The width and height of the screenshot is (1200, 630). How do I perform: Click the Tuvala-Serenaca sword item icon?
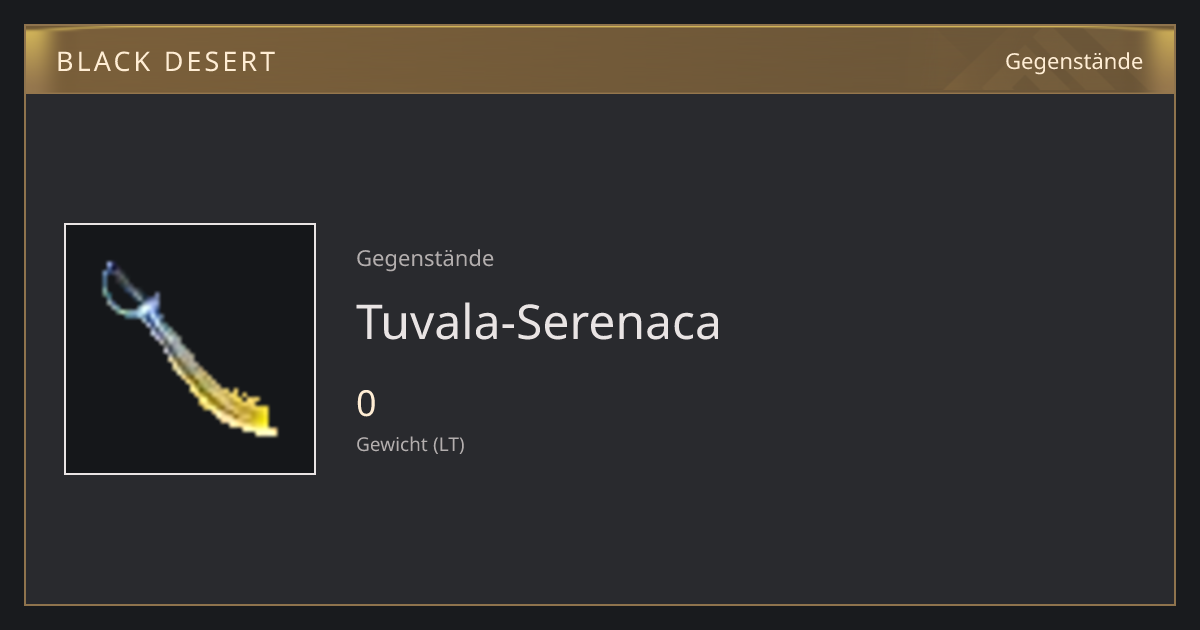tap(189, 349)
